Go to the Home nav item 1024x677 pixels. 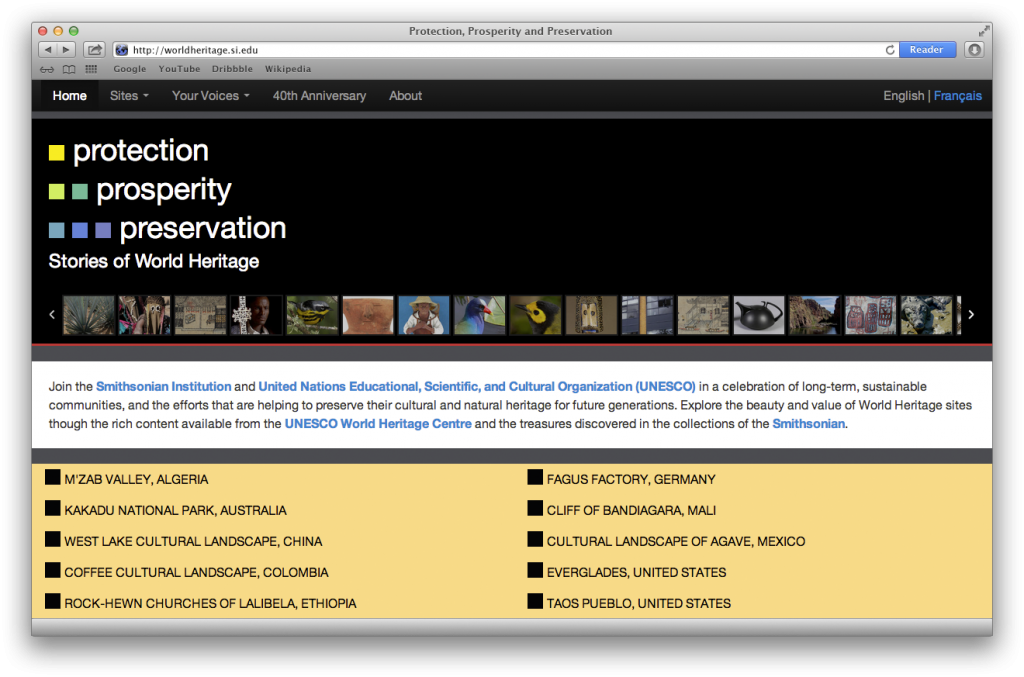pos(69,96)
